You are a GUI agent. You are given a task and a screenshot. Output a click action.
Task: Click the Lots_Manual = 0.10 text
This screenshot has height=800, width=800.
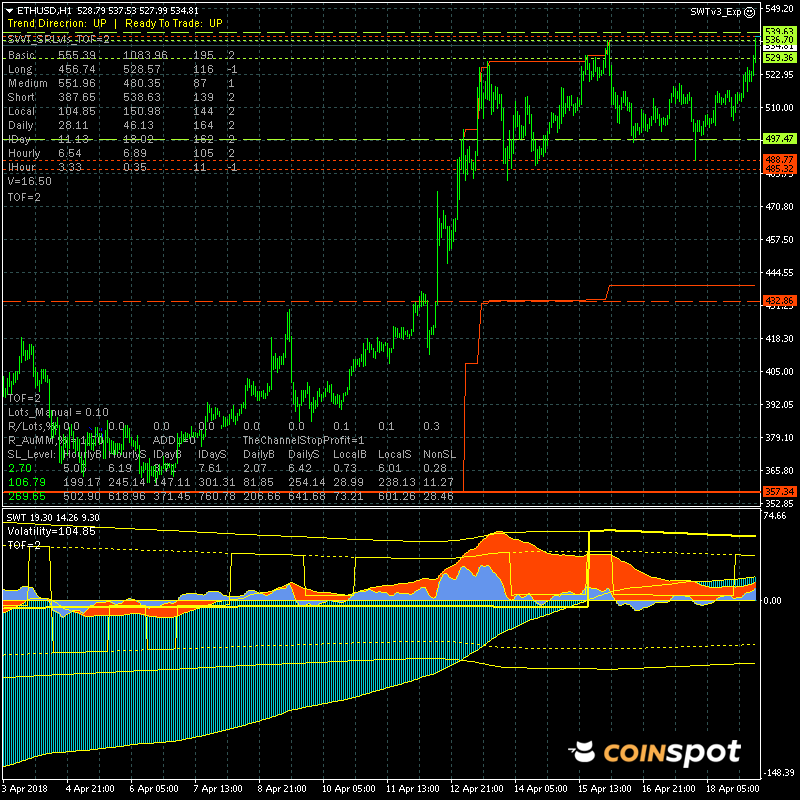(57, 411)
